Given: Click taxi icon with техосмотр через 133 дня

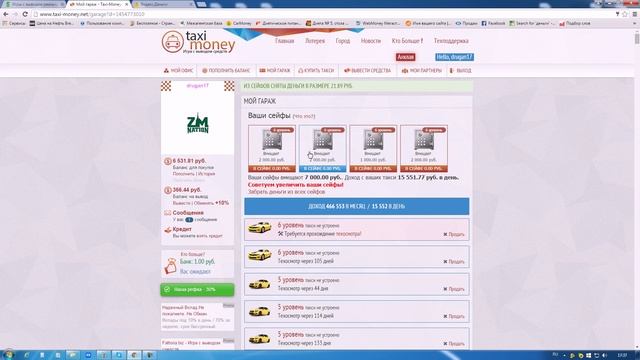Looking at the screenshot, I should (260, 338).
